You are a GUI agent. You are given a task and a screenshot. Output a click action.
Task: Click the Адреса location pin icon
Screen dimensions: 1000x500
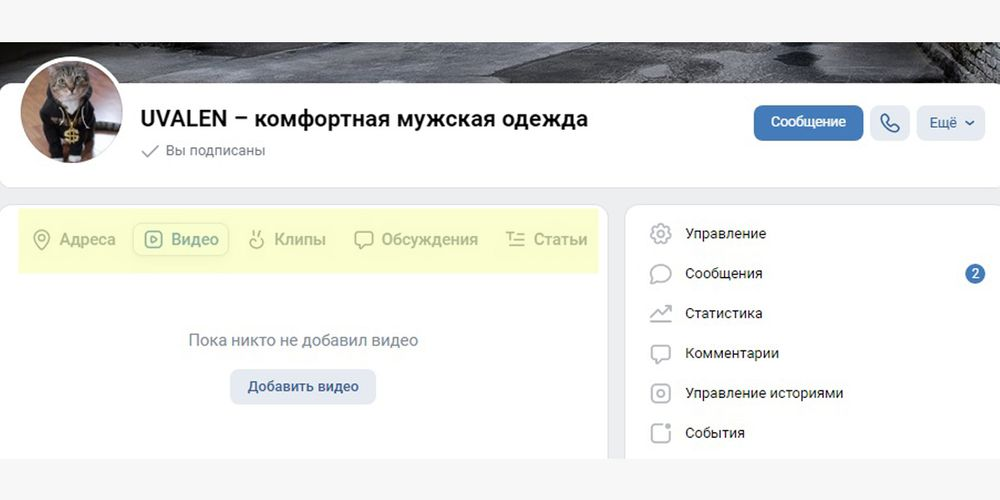(x=41, y=240)
